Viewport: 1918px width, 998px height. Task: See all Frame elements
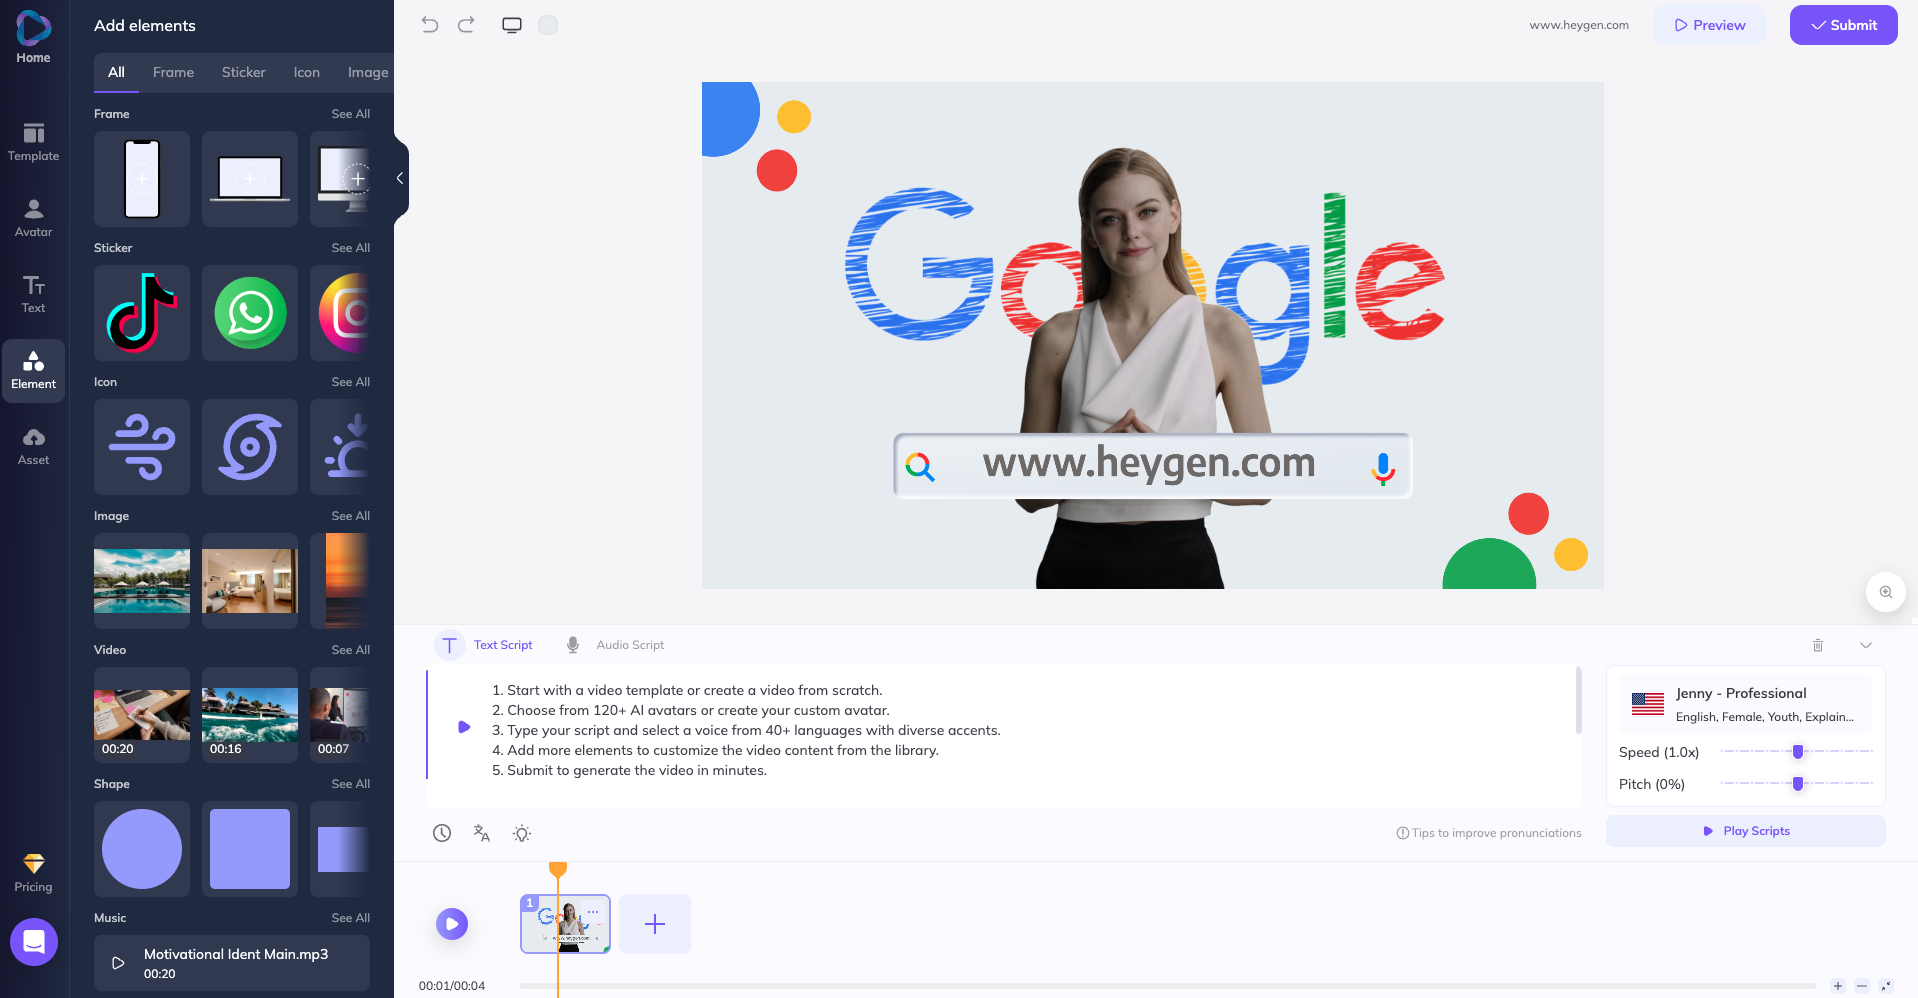(351, 114)
